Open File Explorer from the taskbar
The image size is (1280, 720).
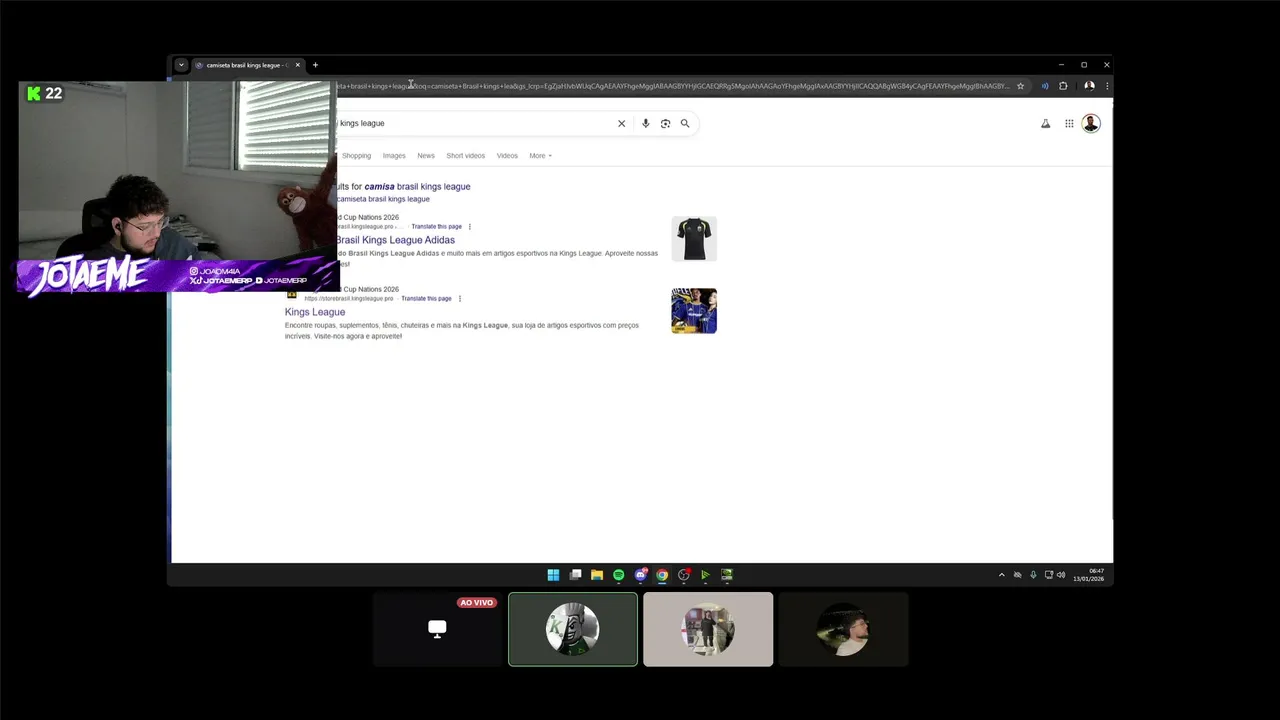pyautogui.click(x=597, y=575)
